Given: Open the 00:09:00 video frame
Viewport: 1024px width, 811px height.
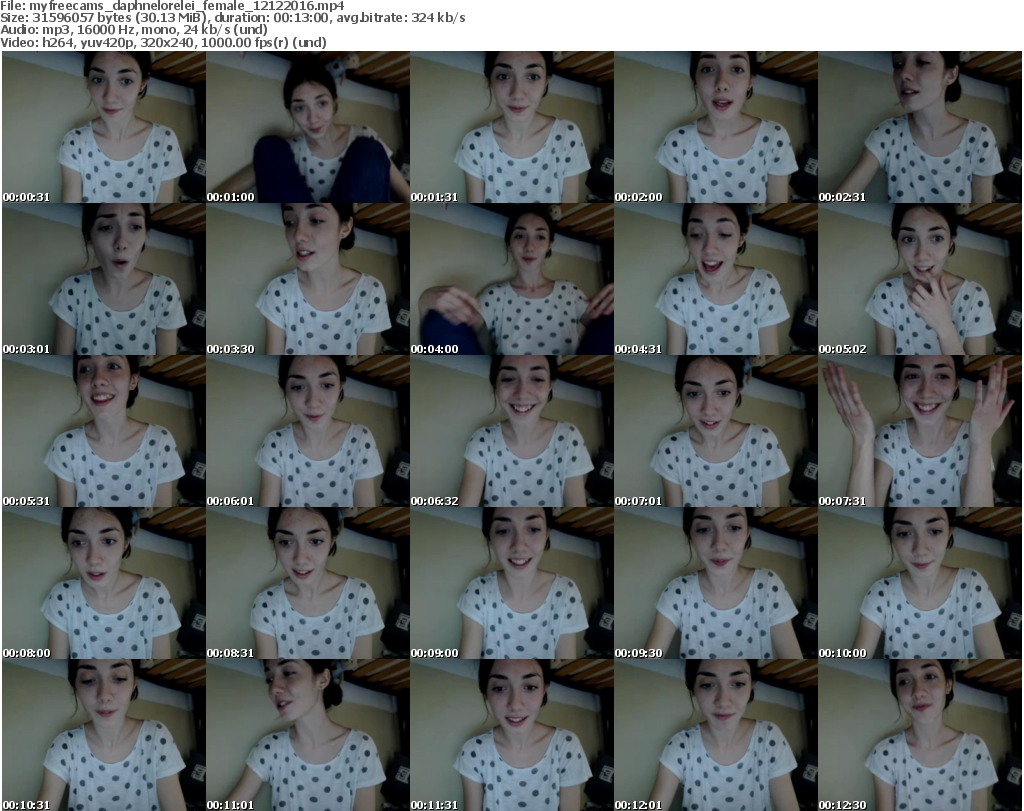Looking at the screenshot, I should [511, 583].
